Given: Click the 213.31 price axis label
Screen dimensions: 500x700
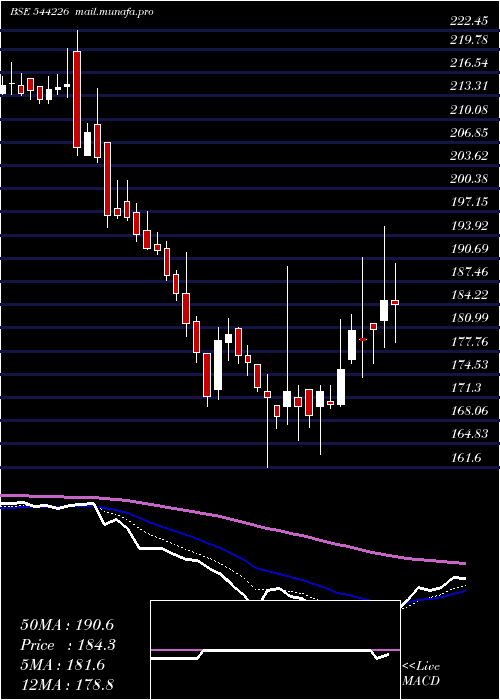Looking at the screenshot, I should click(x=469, y=86).
